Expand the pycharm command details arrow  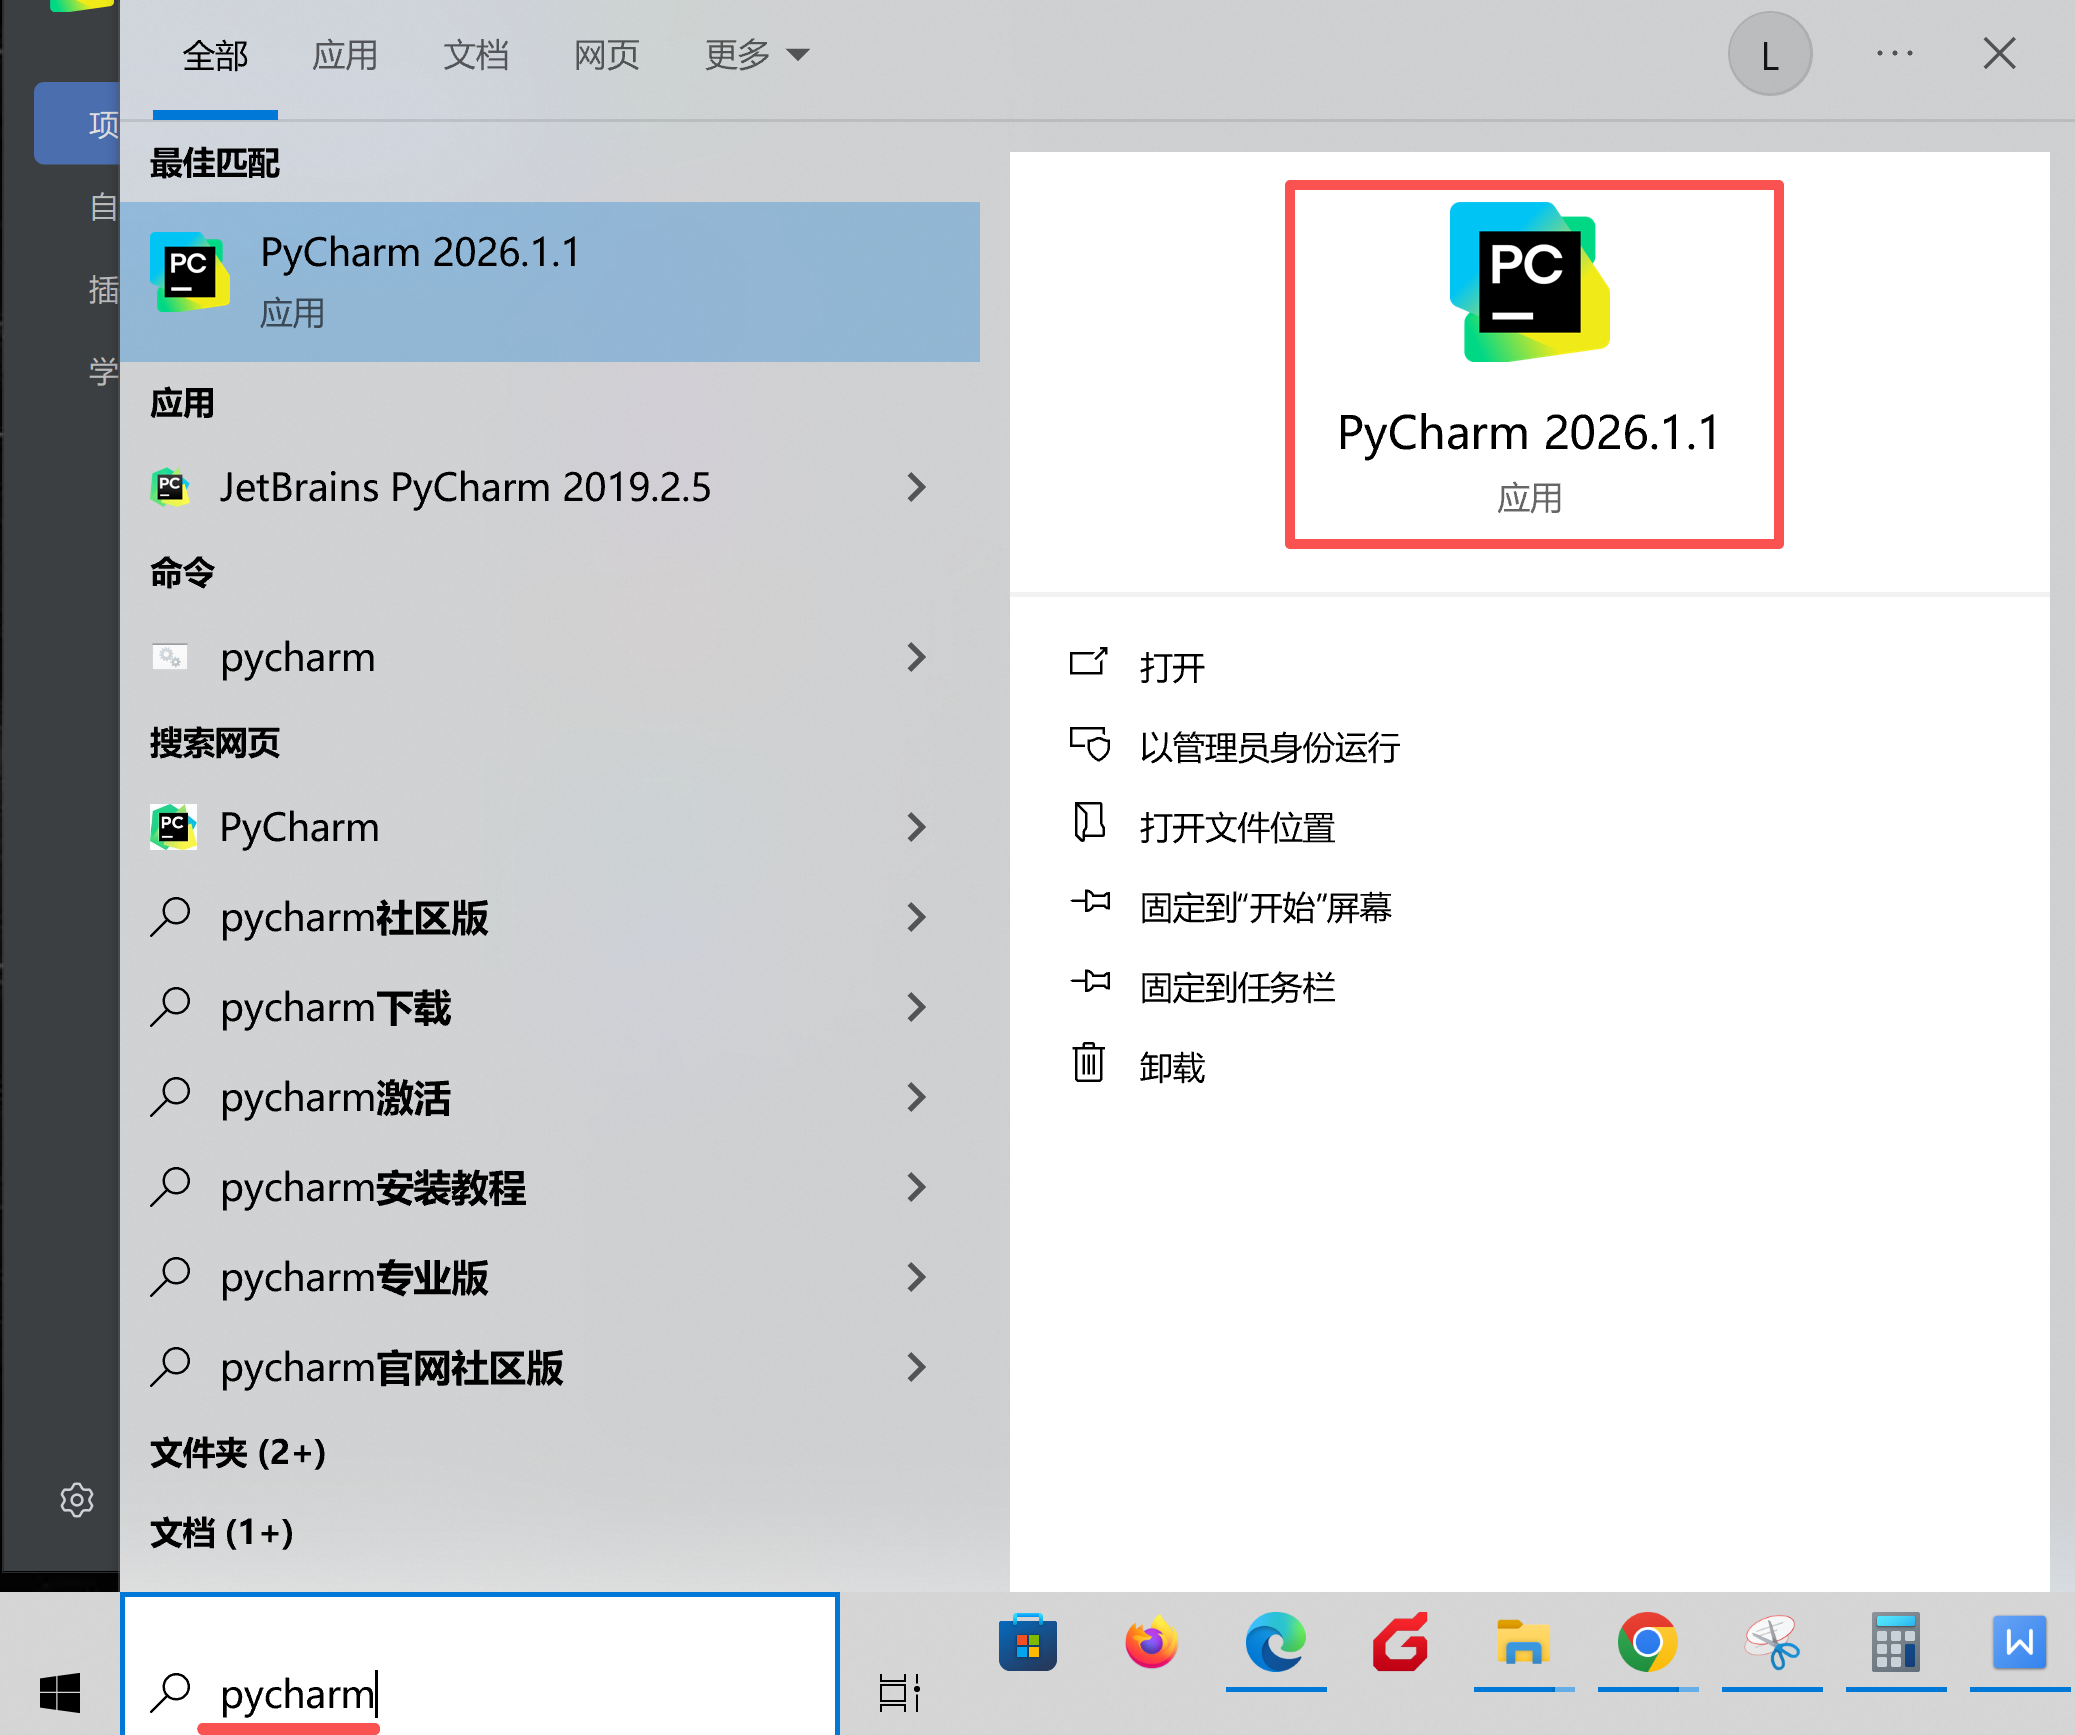[916, 657]
